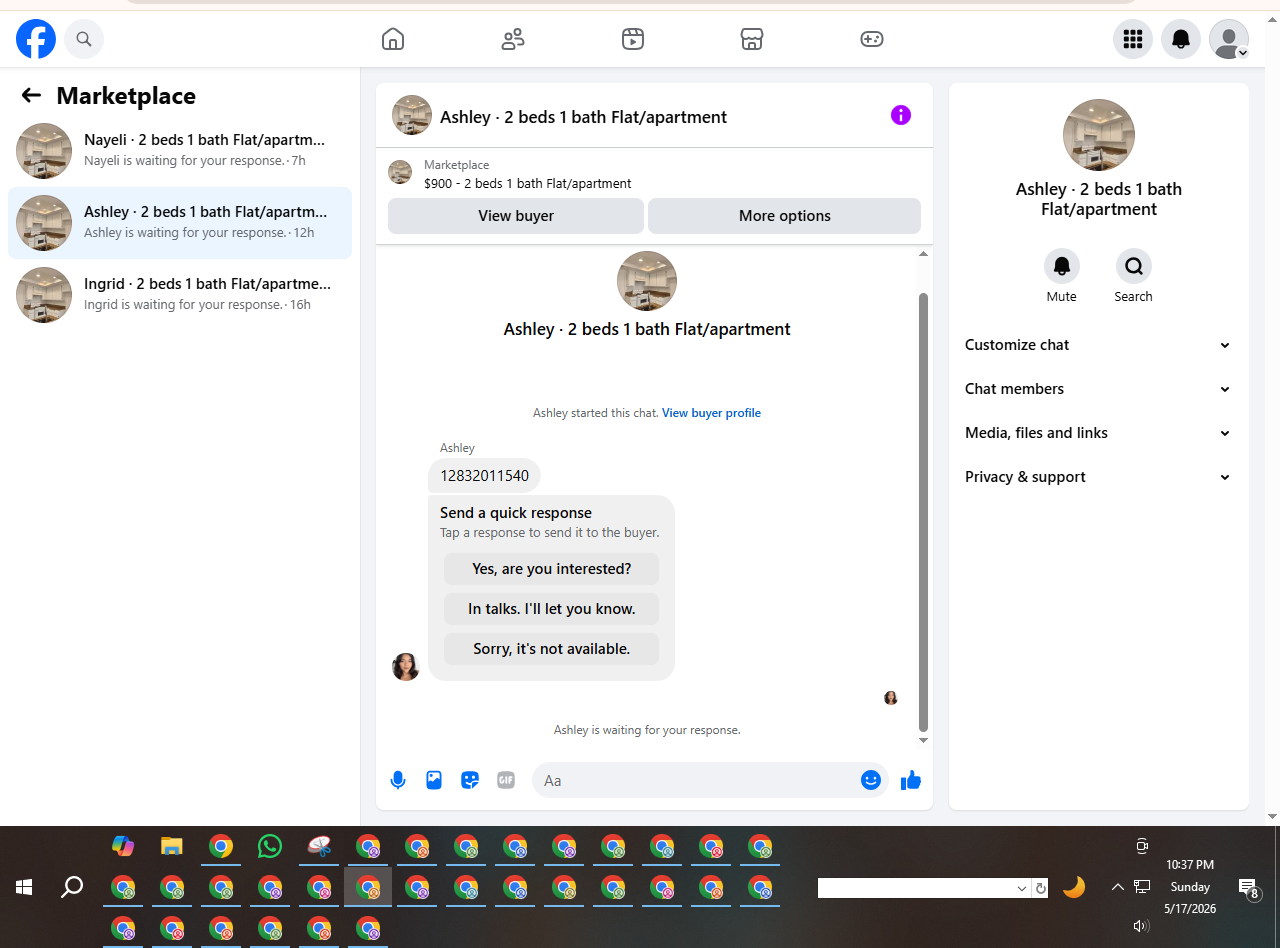The height and width of the screenshot is (948, 1280).
Task: Click the voice clip microphone icon
Action: [x=398, y=780]
